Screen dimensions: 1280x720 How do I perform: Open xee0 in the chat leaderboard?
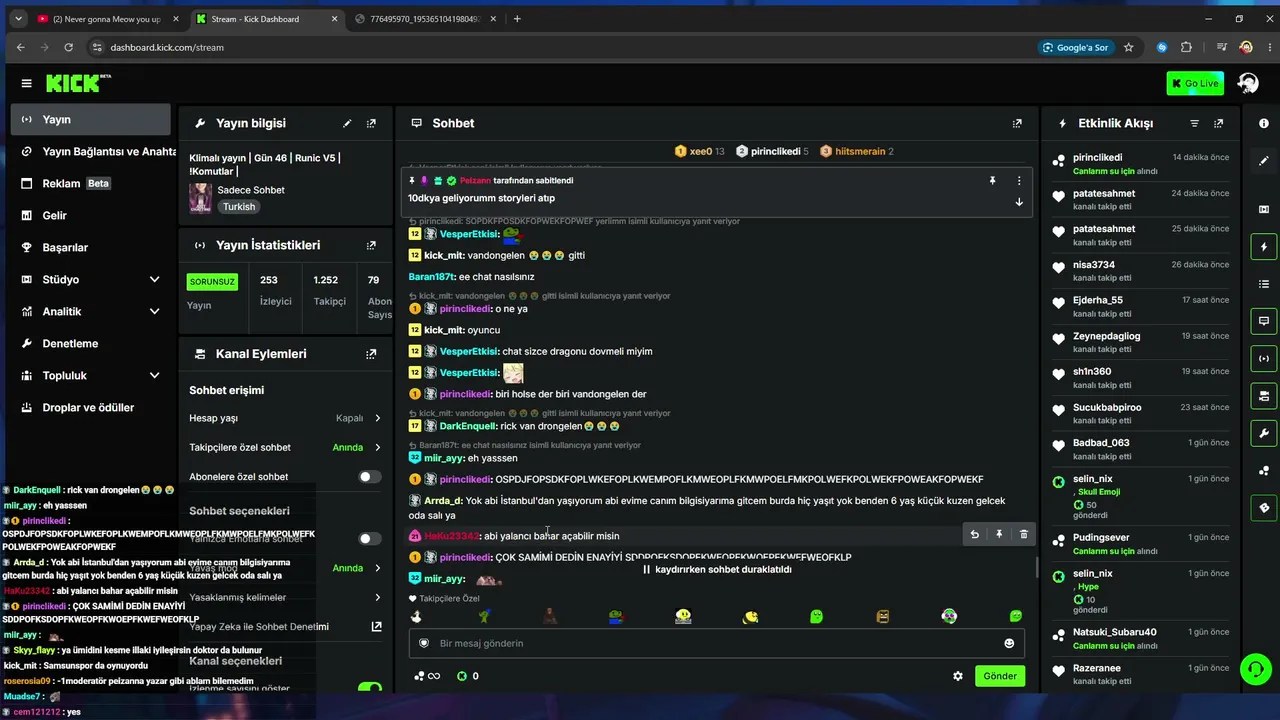click(x=699, y=151)
